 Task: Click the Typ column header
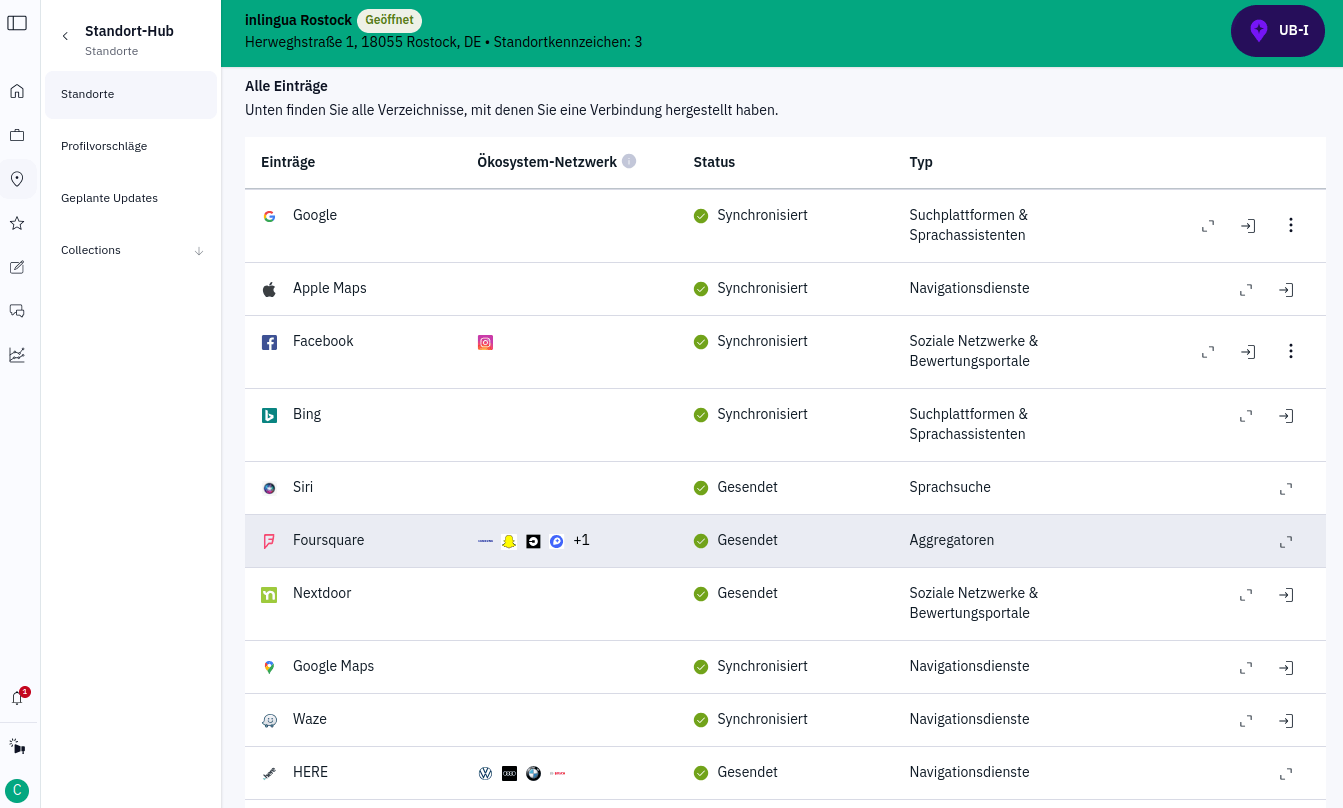coord(921,162)
